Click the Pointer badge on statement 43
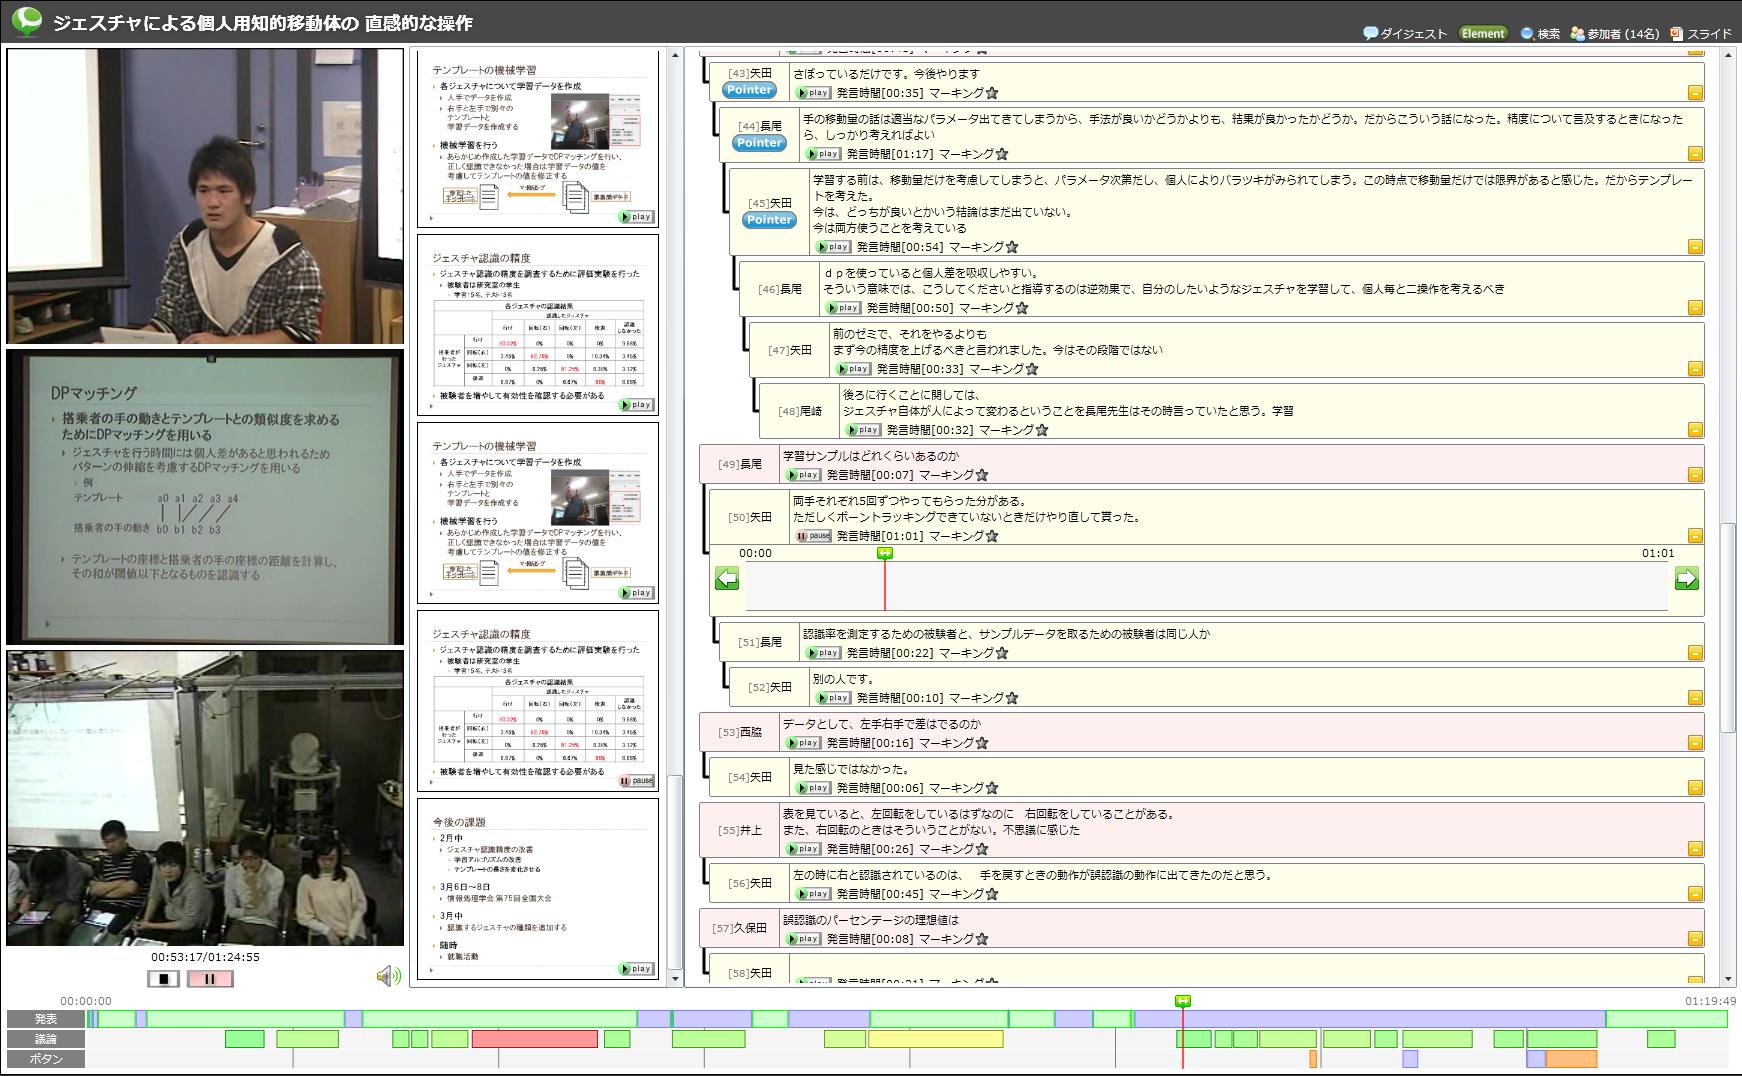The width and height of the screenshot is (1742, 1076). coord(749,90)
